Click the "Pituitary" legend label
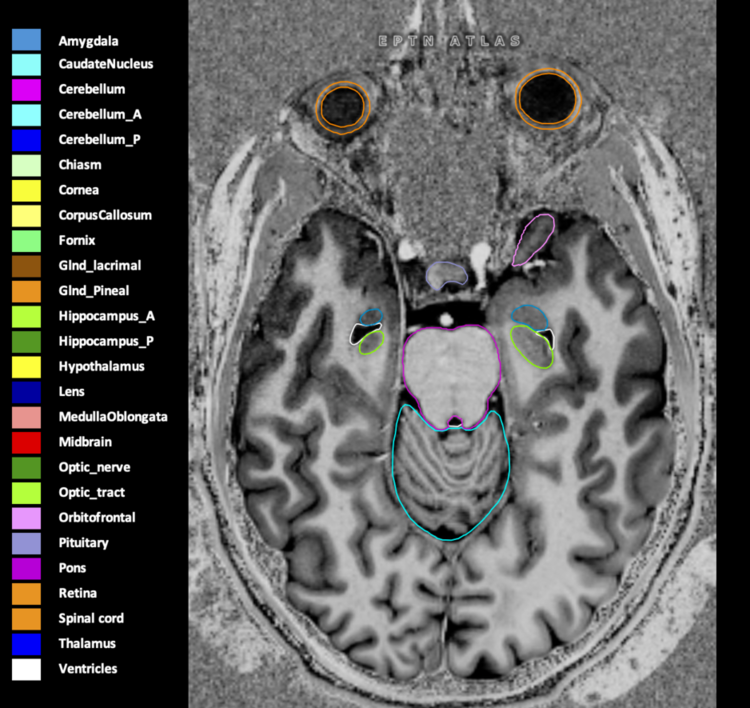This screenshot has height=708, width=750. pyautogui.click(x=83, y=543)
